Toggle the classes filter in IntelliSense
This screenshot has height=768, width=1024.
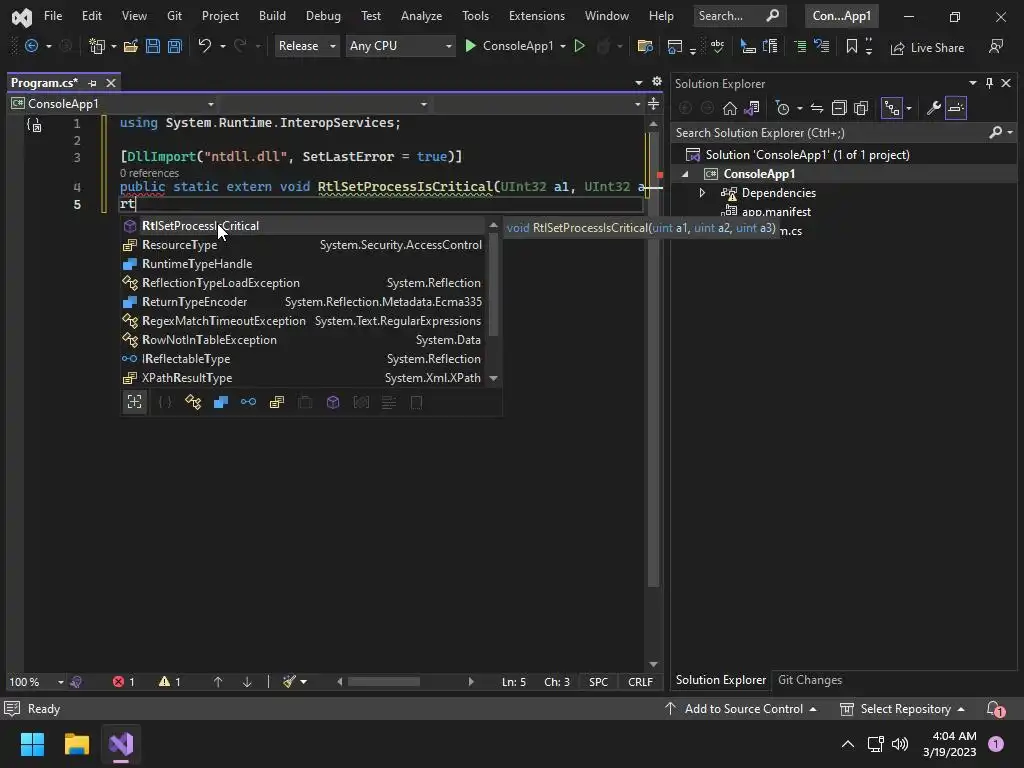point(193,402)
